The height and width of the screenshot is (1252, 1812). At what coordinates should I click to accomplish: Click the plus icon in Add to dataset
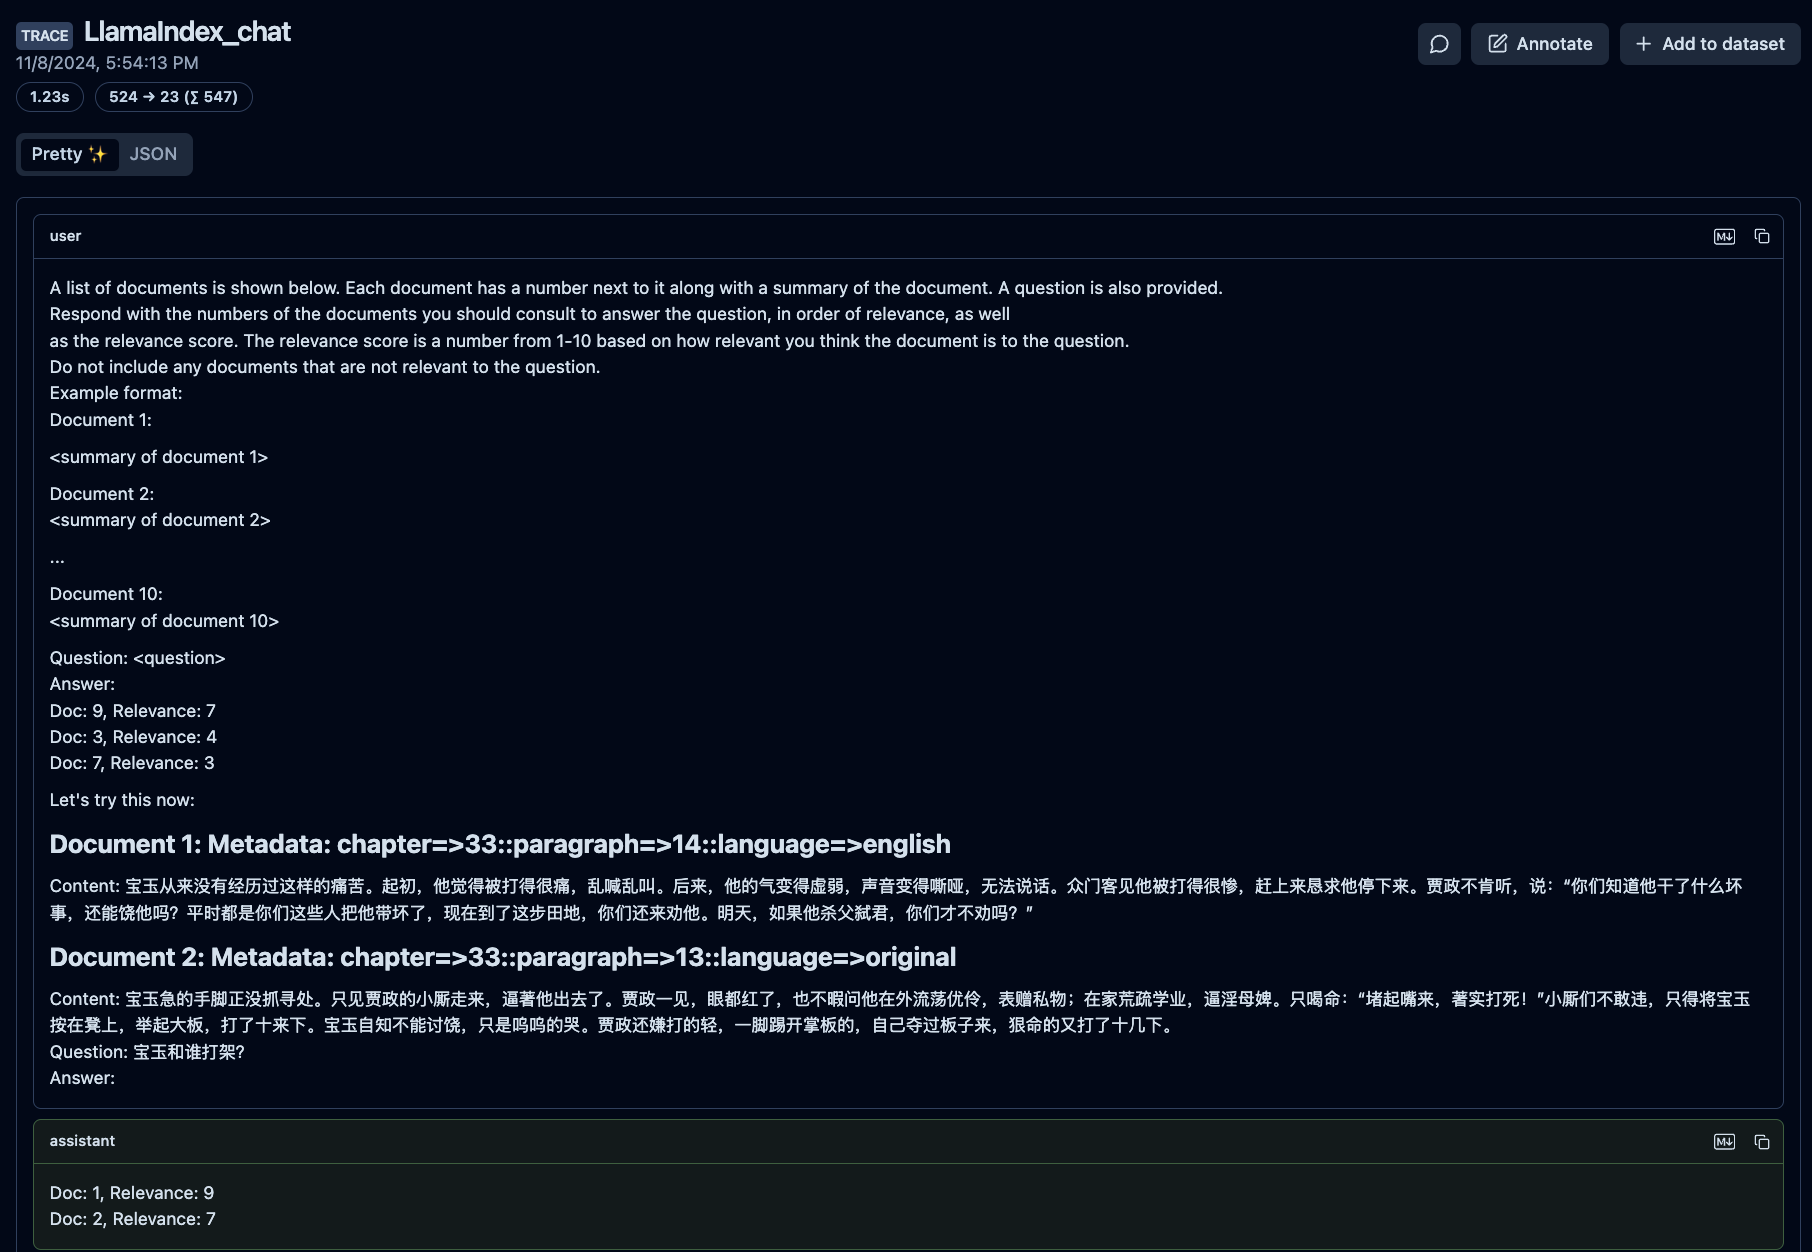pos(1643,44)
